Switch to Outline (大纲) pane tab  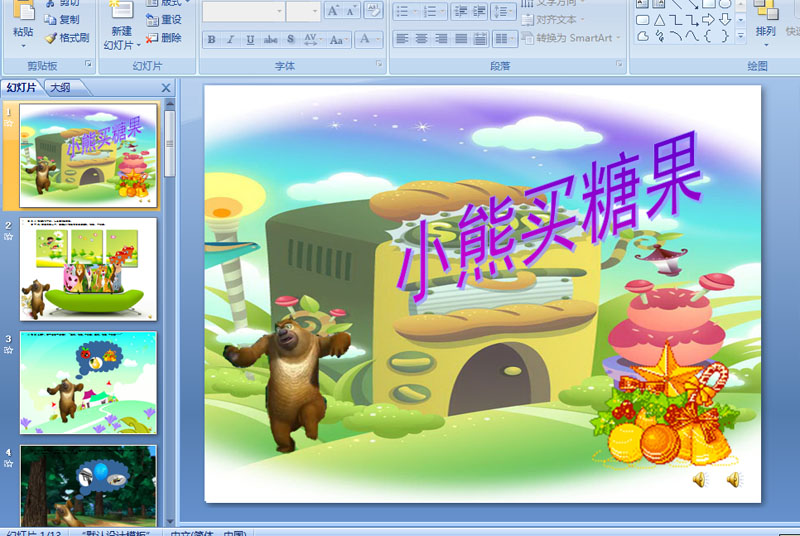coord(61,88)
